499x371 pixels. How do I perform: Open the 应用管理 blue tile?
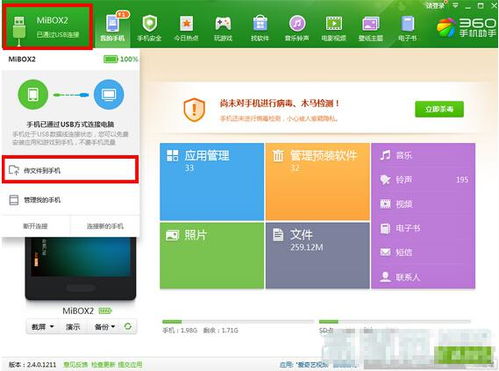coord(212,182)
